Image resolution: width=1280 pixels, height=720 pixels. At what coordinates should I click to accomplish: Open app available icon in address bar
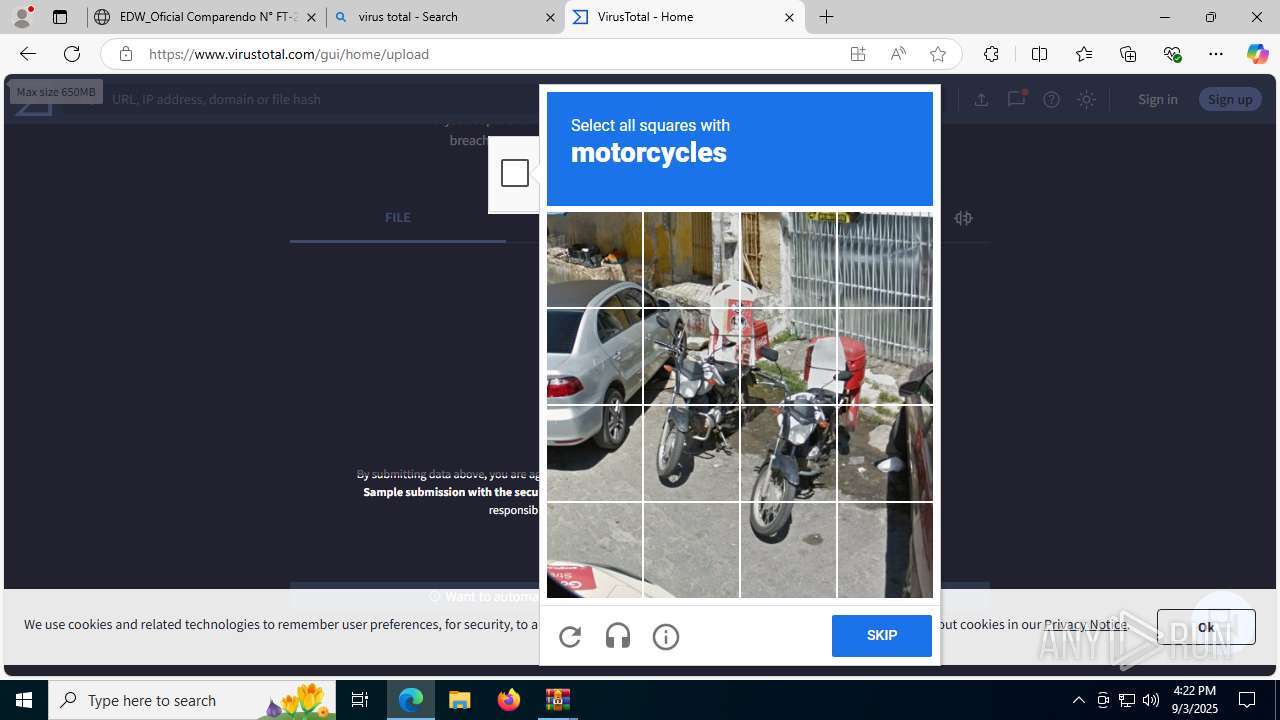click(858, 54)
